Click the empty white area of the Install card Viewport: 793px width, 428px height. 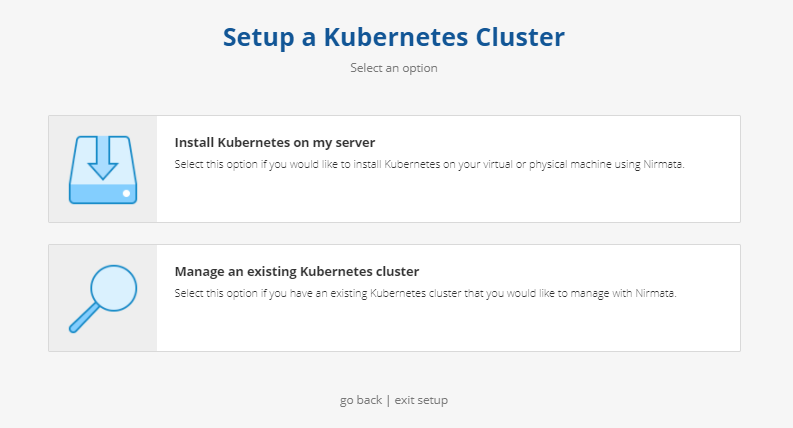click(x=448, y=198)
